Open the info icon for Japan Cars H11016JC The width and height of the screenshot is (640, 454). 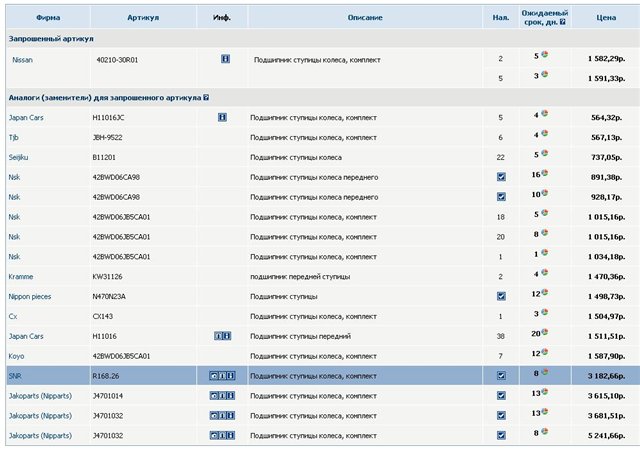coord(222,118)
